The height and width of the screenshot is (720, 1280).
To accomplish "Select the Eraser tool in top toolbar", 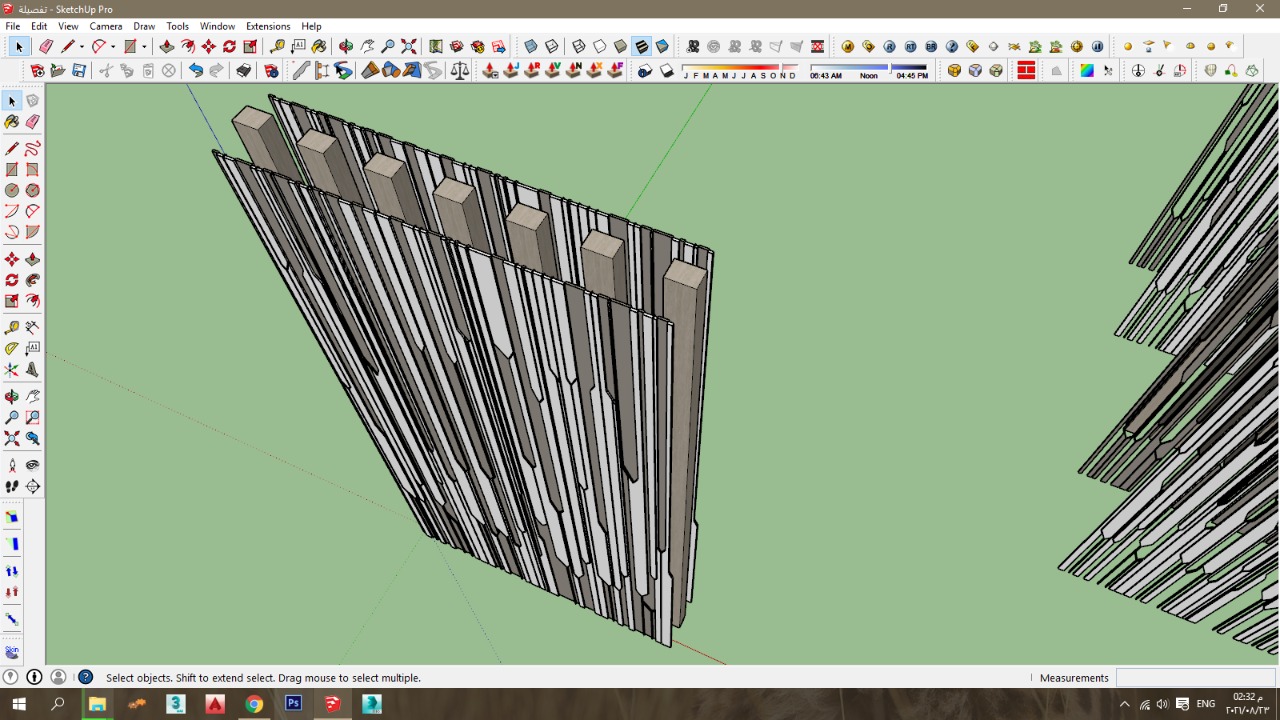I will (46, 47).
